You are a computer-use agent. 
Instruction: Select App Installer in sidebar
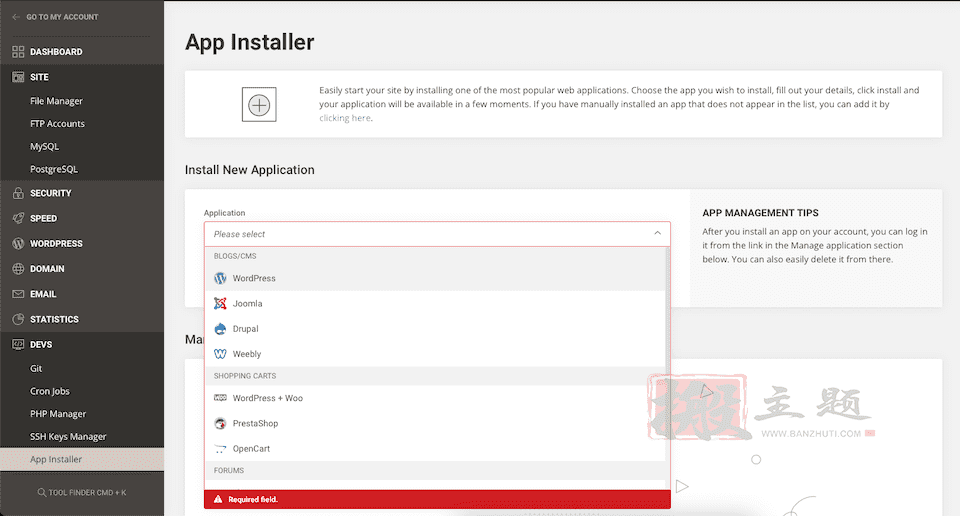(x=82, y=460)
